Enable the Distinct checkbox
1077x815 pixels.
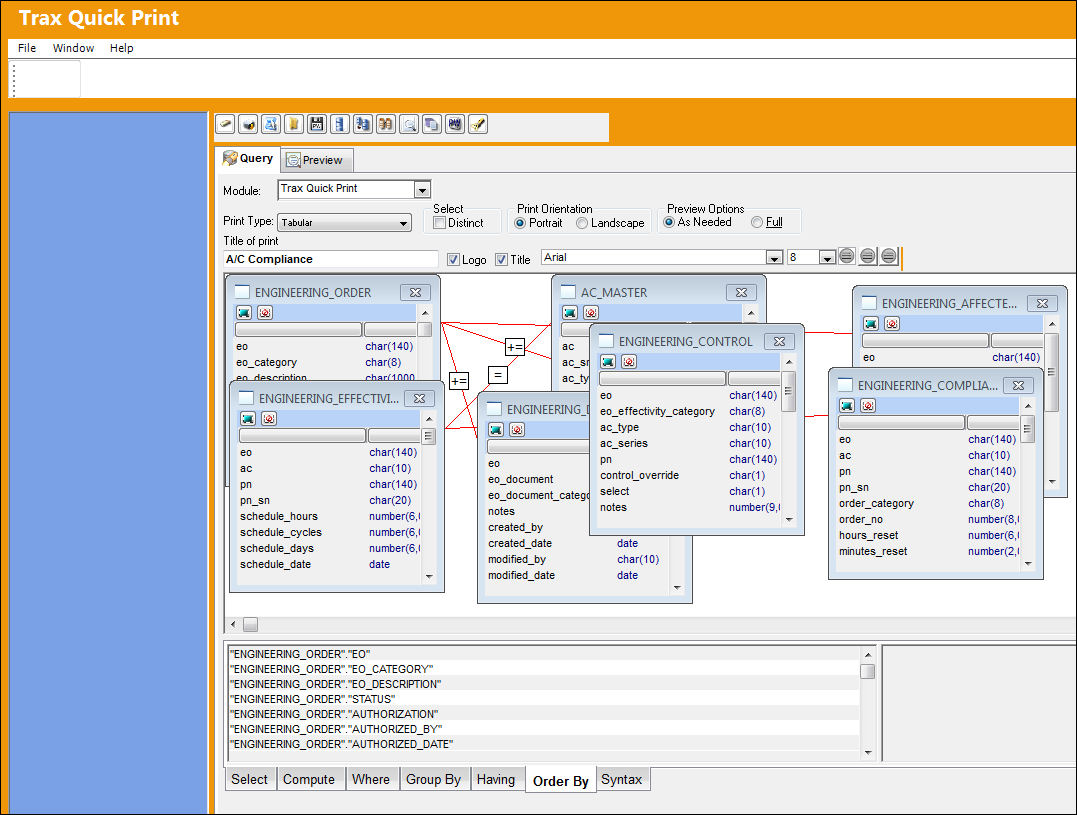(440, 222)
